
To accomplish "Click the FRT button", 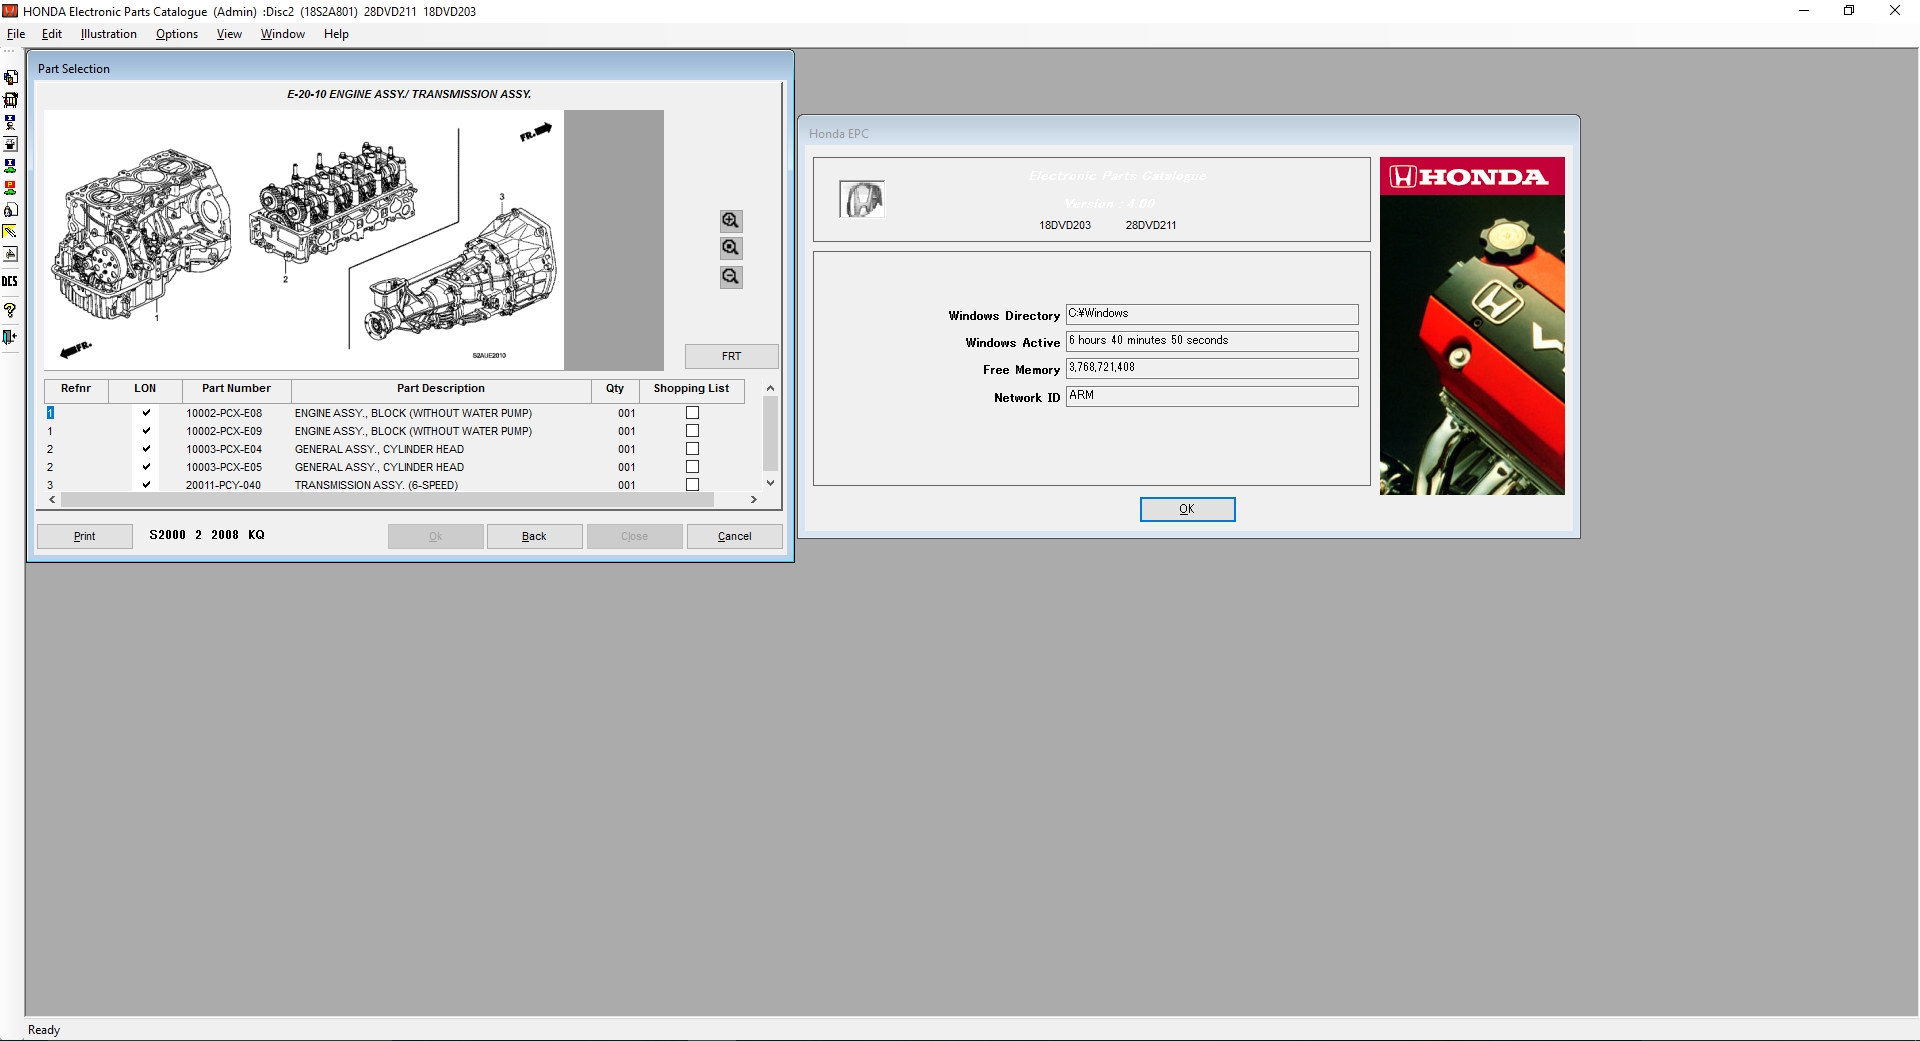I will coord(731,356).
